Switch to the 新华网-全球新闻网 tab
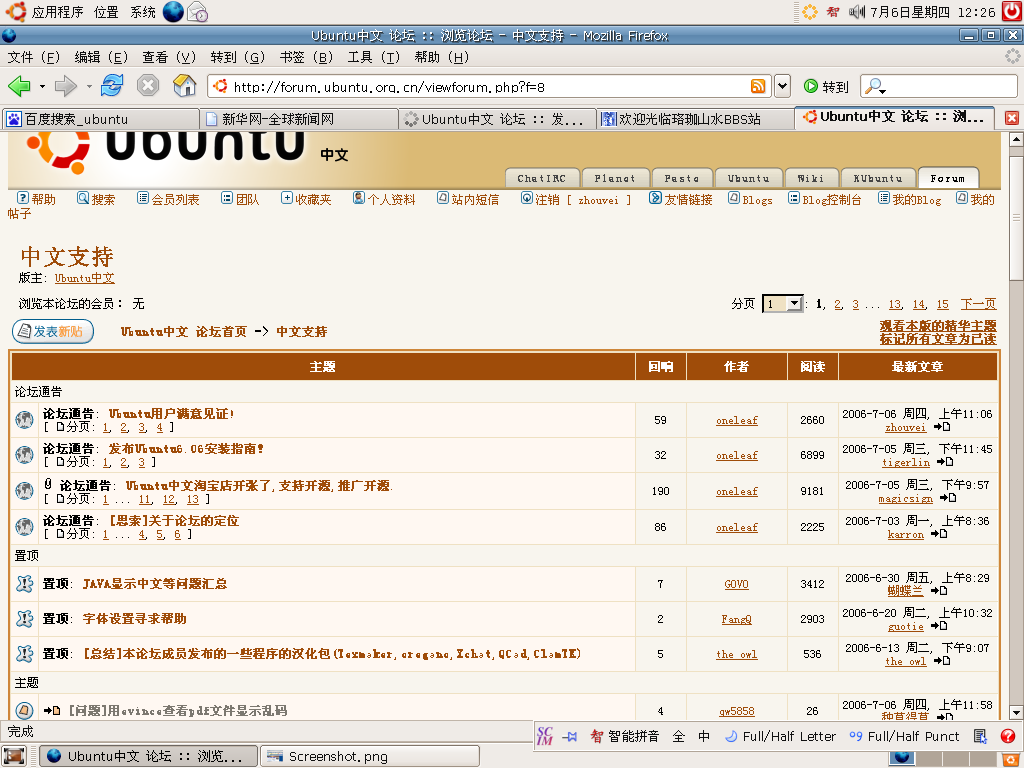Image resolution: width=1024 pixels, height=768 pixels. [299, 119]
